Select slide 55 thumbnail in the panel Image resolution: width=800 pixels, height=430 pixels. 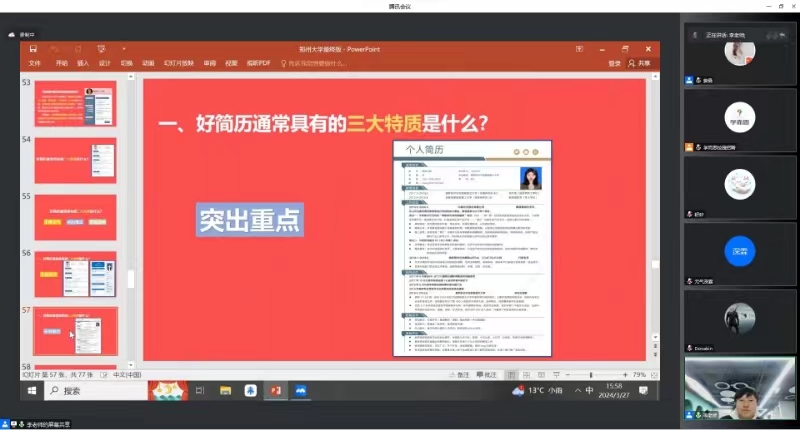[76, 216]
